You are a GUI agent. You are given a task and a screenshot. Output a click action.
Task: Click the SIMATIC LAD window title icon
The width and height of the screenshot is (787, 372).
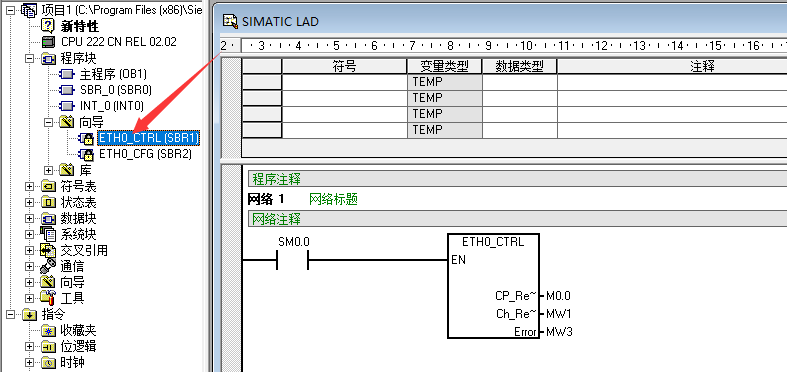click(230, 21)
